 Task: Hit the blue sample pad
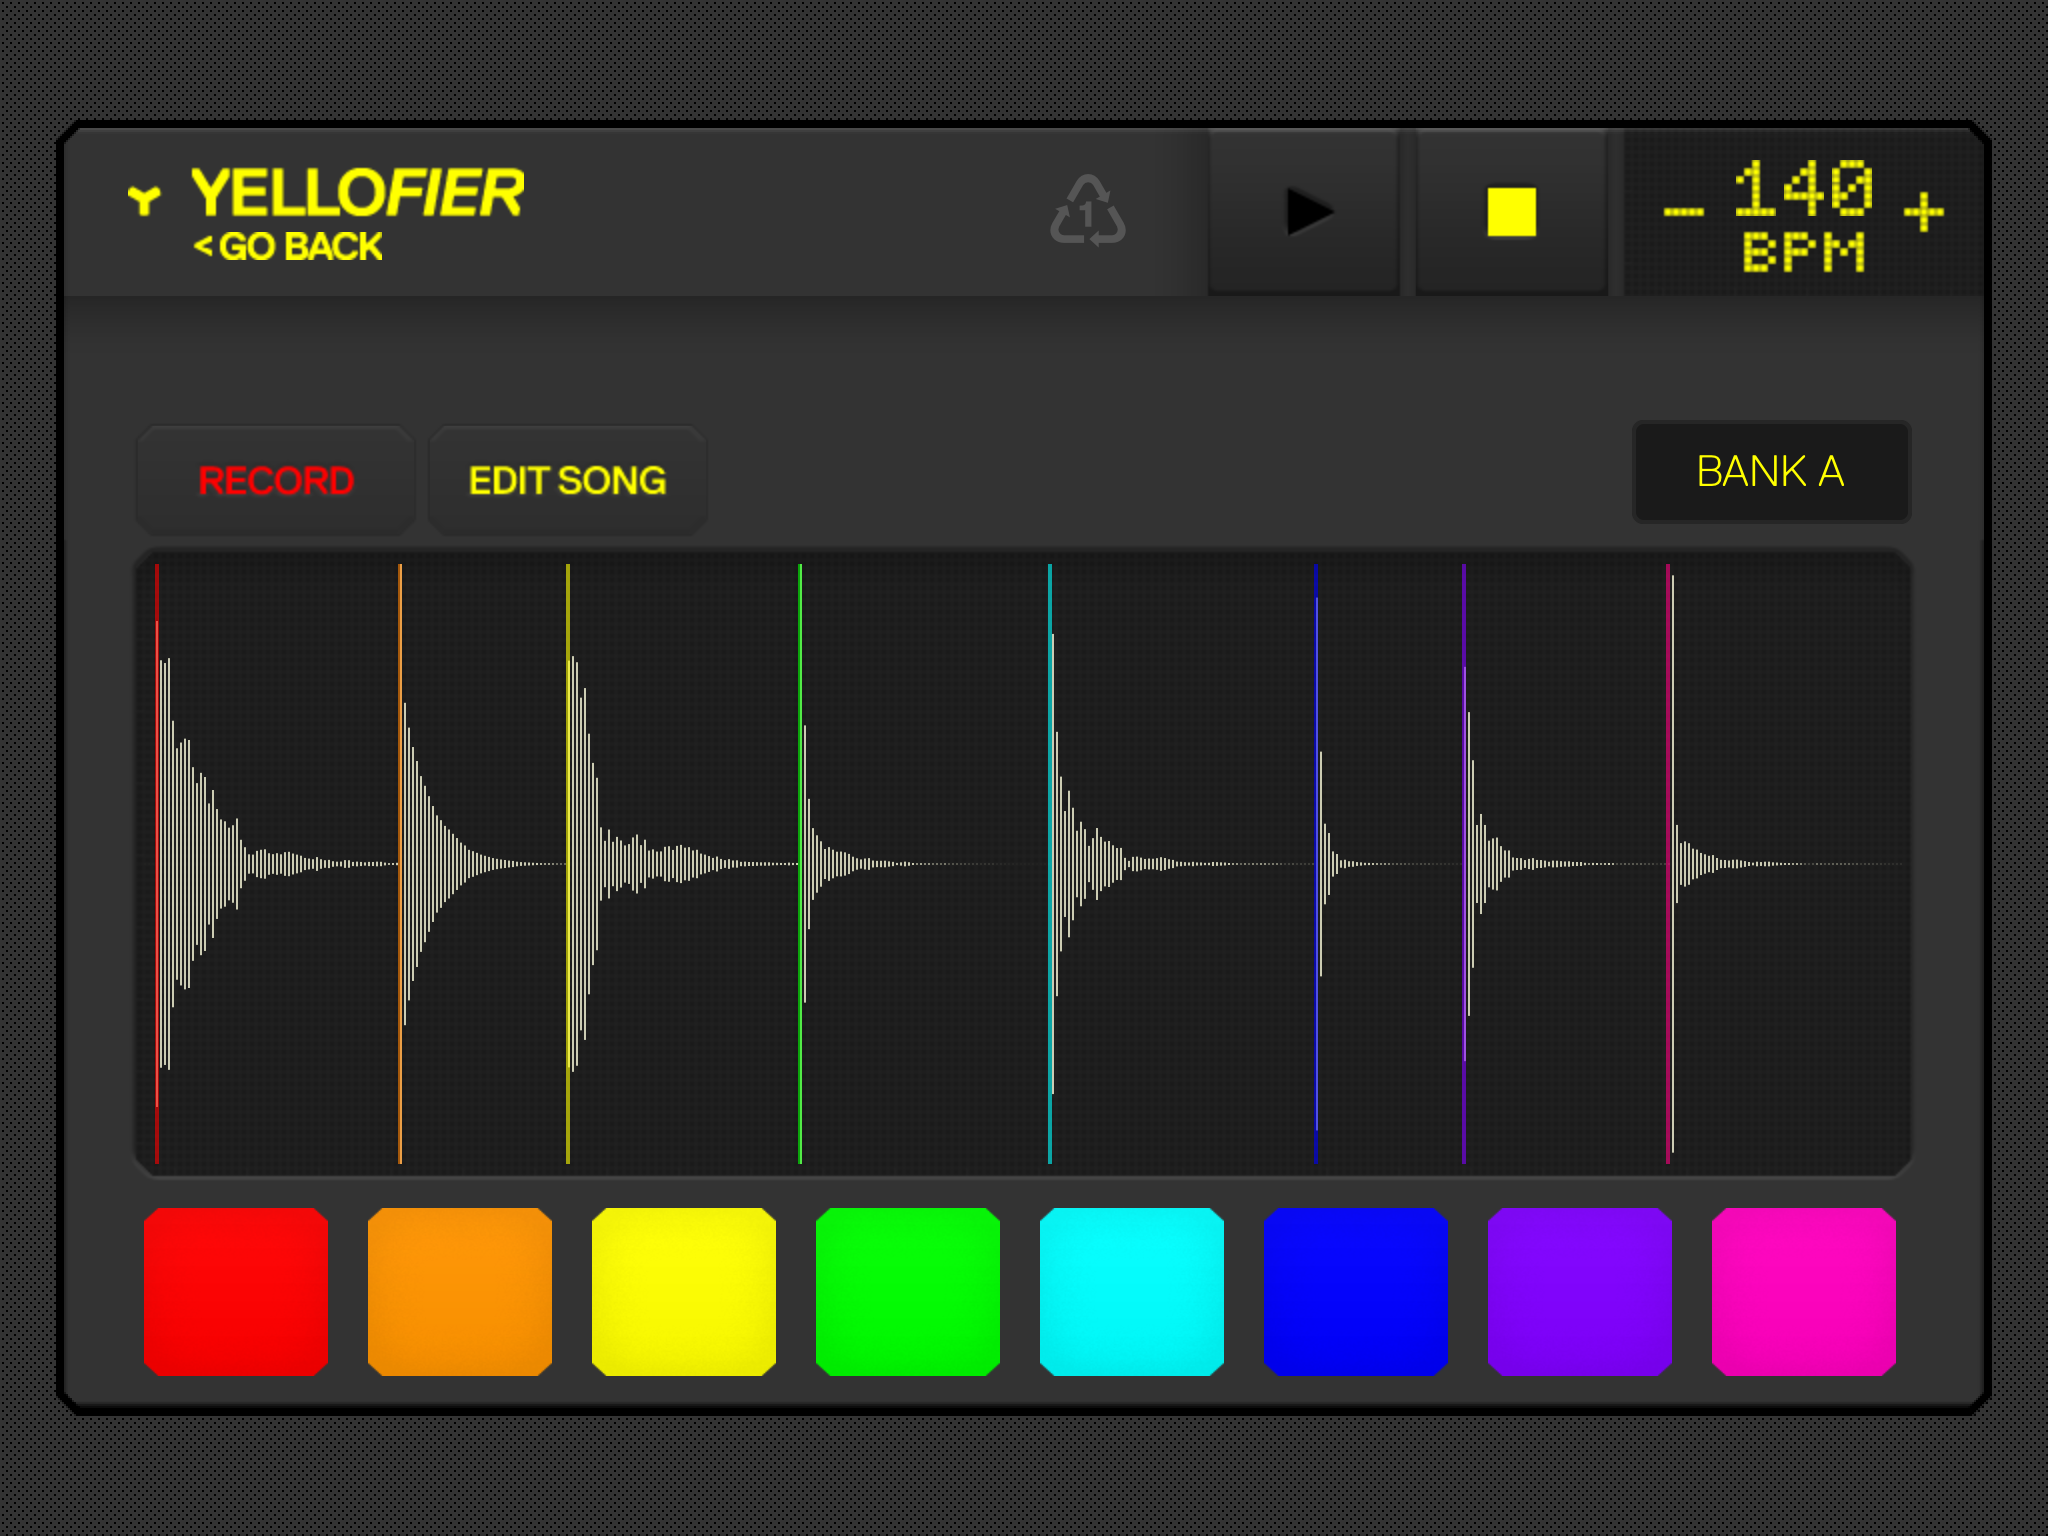(x=1356, y=1291)
